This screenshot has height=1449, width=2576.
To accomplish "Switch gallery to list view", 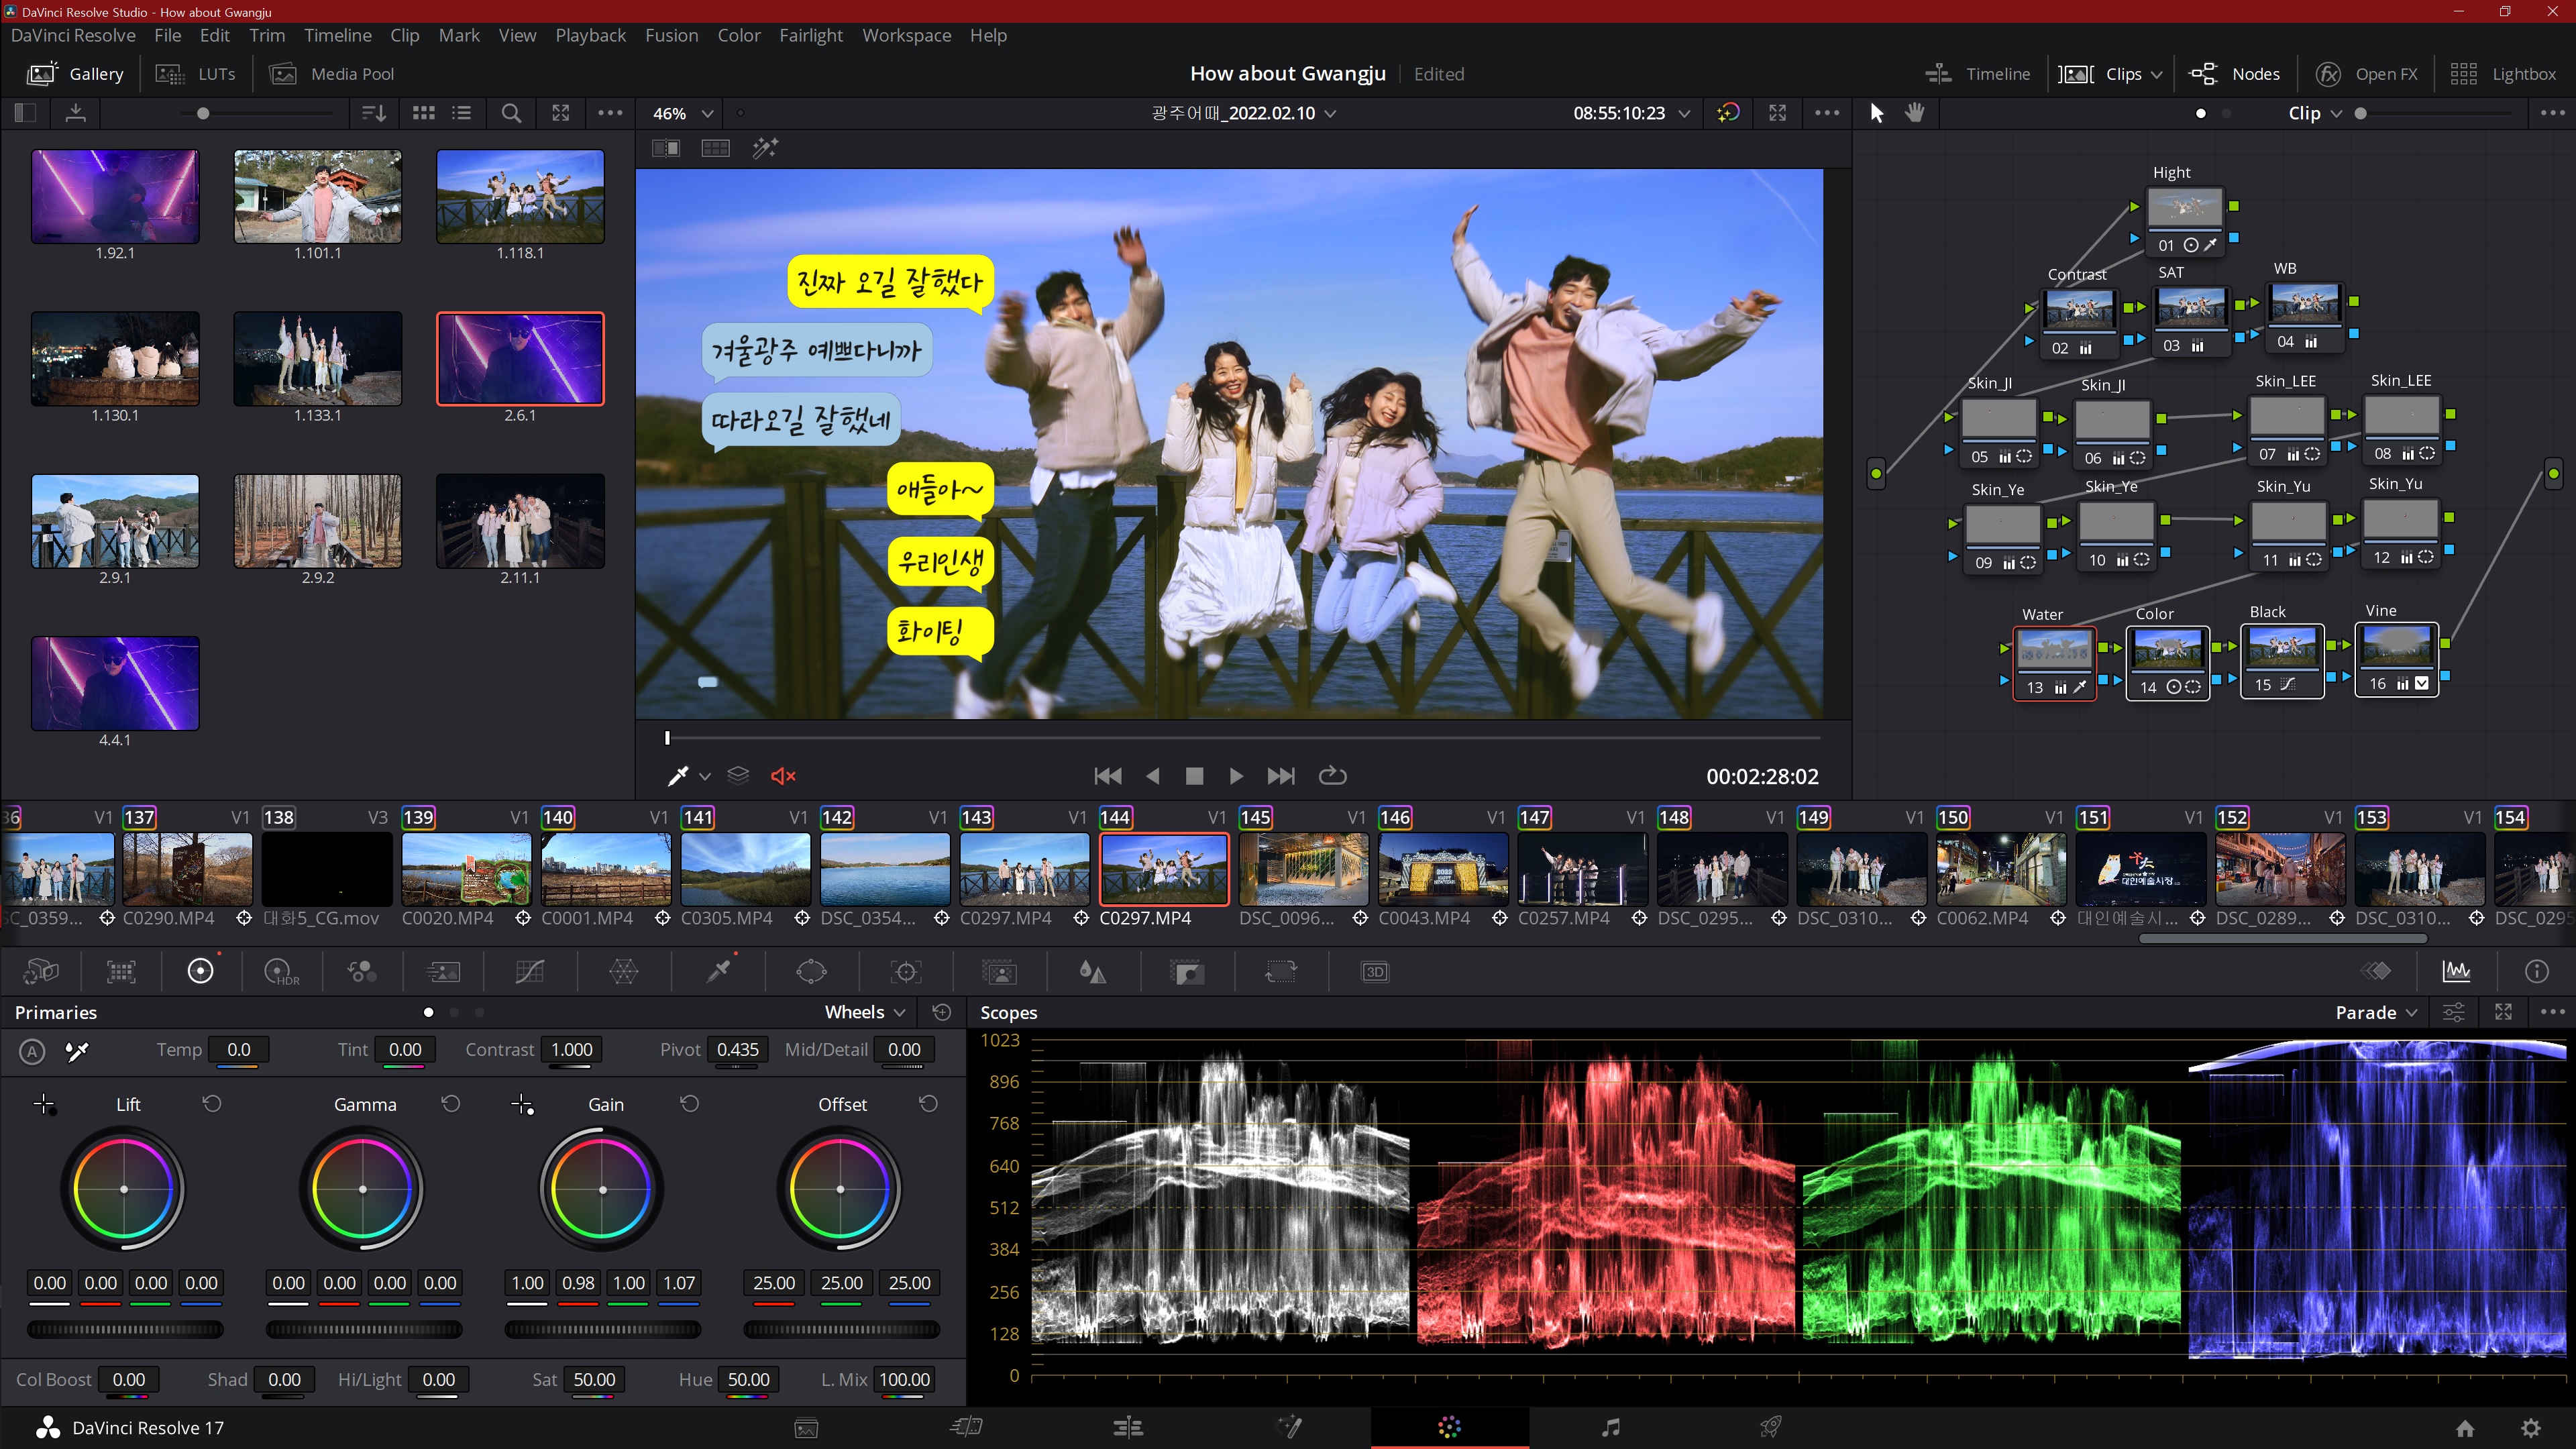I will coord(461,113).
